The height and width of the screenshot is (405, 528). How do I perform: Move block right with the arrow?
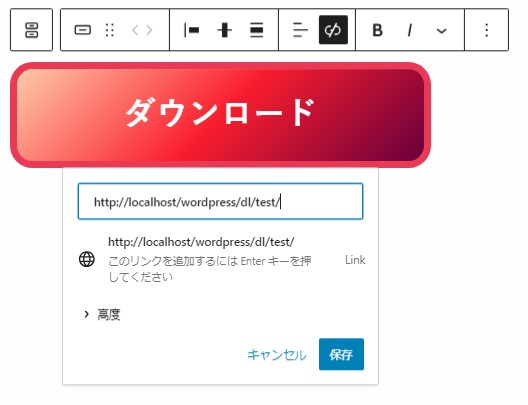tap(149, 30)
